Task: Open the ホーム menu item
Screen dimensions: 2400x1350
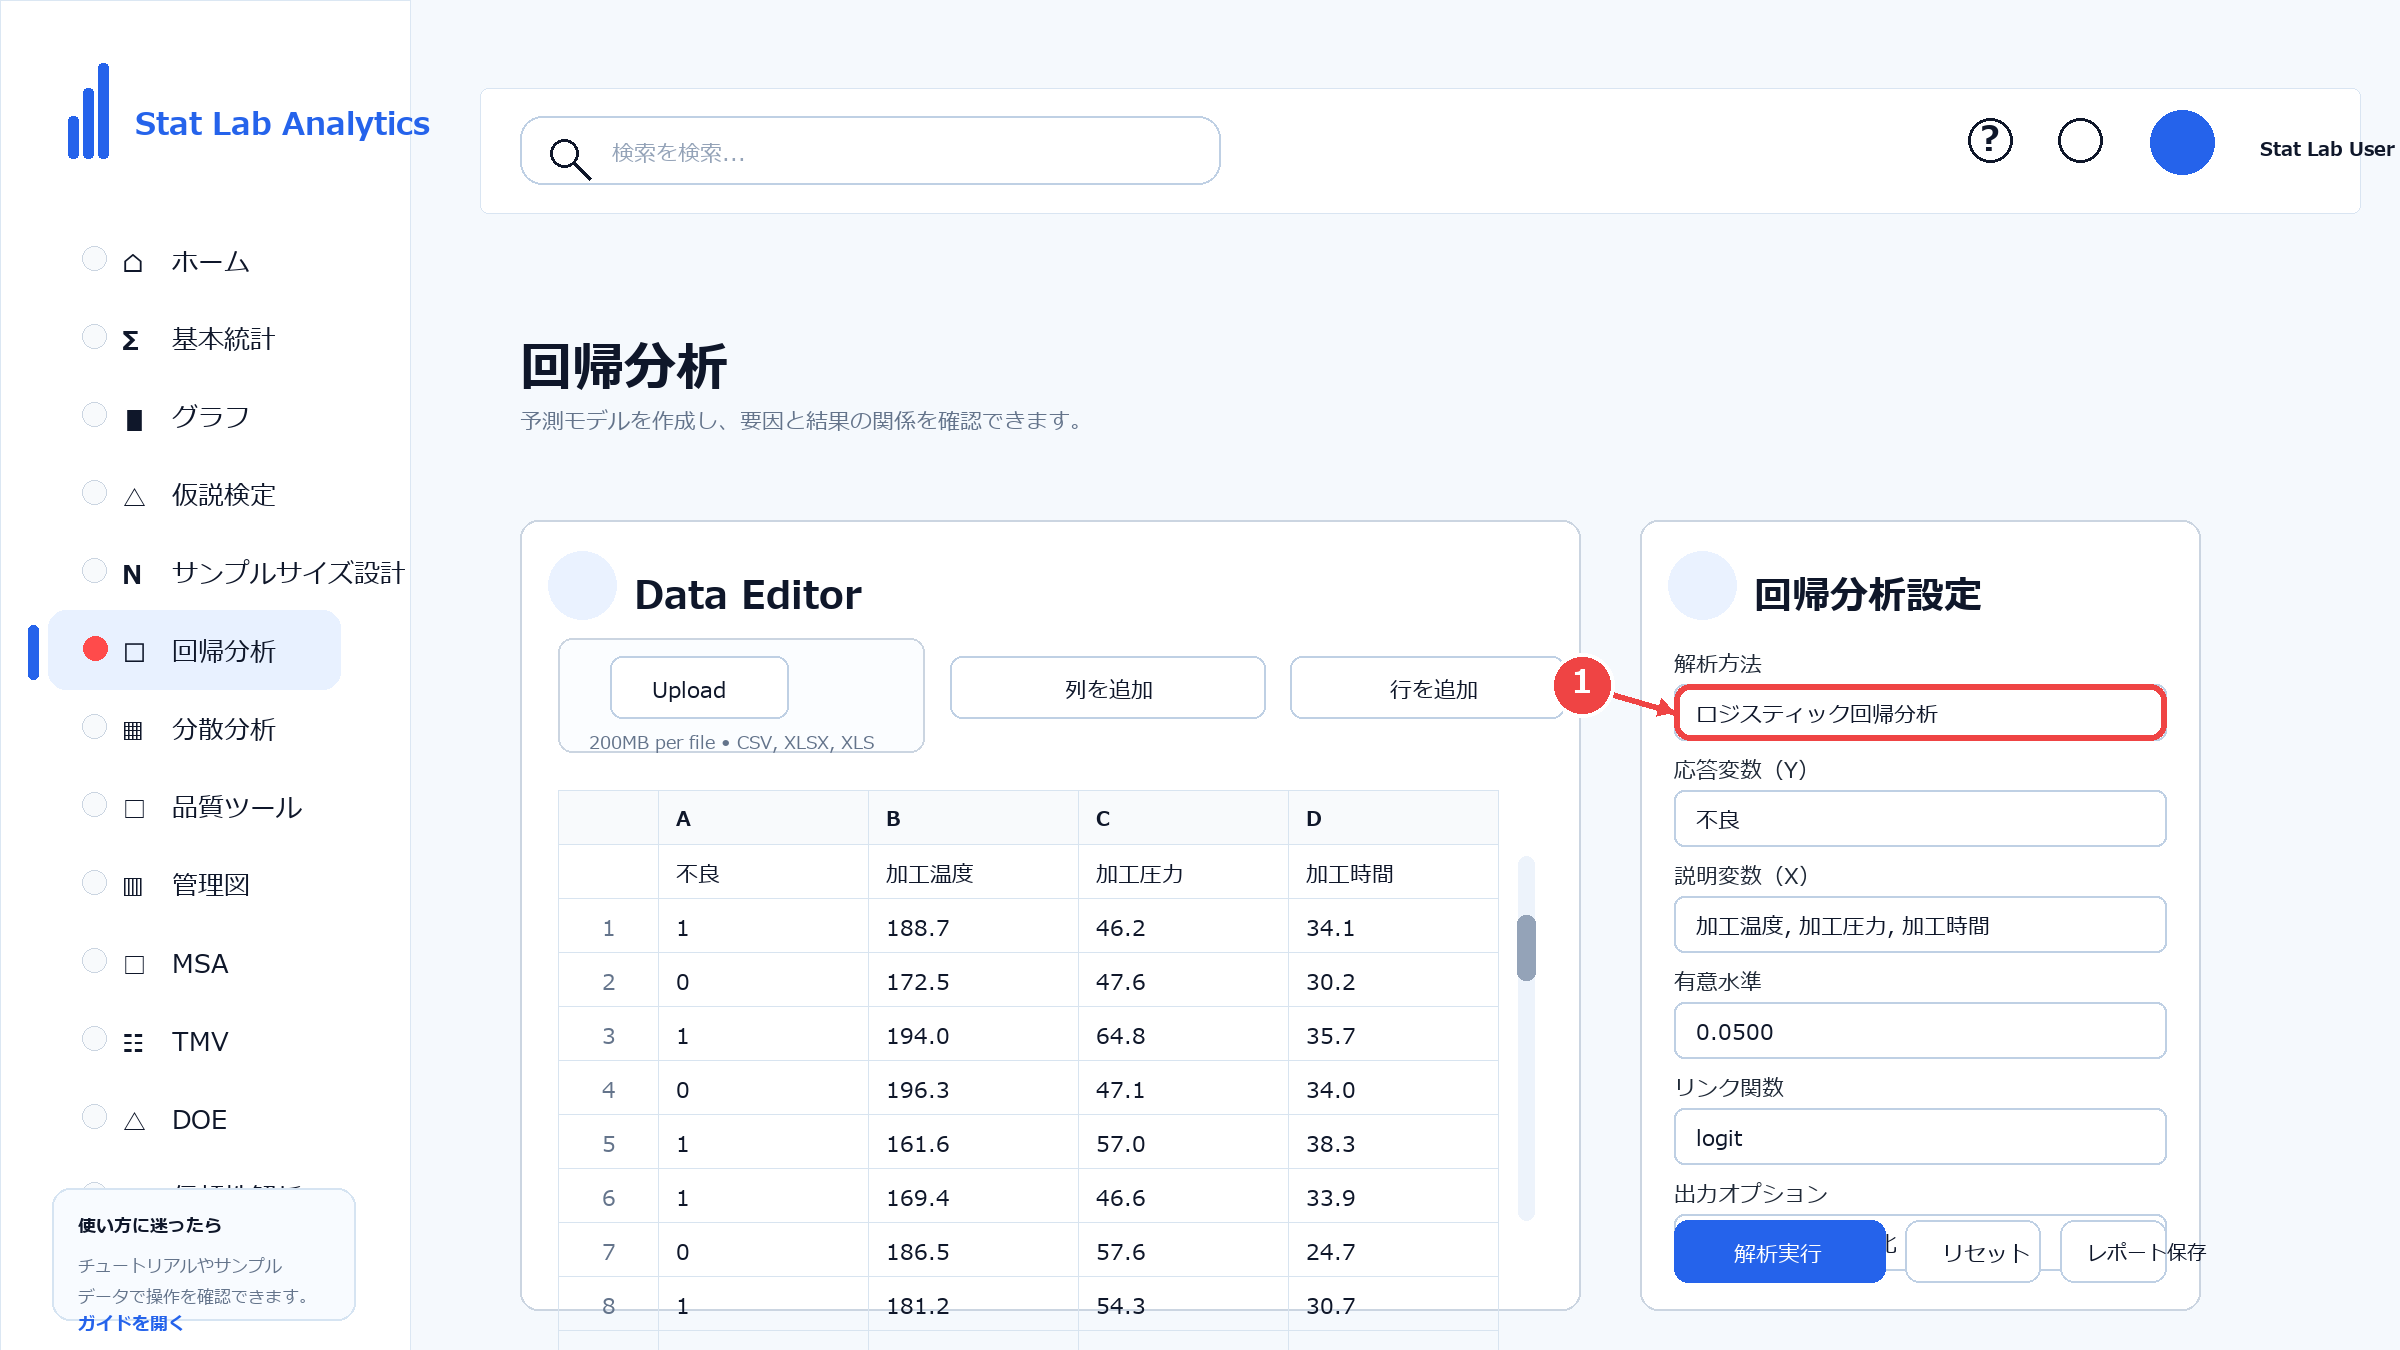Action: (211, 262)
